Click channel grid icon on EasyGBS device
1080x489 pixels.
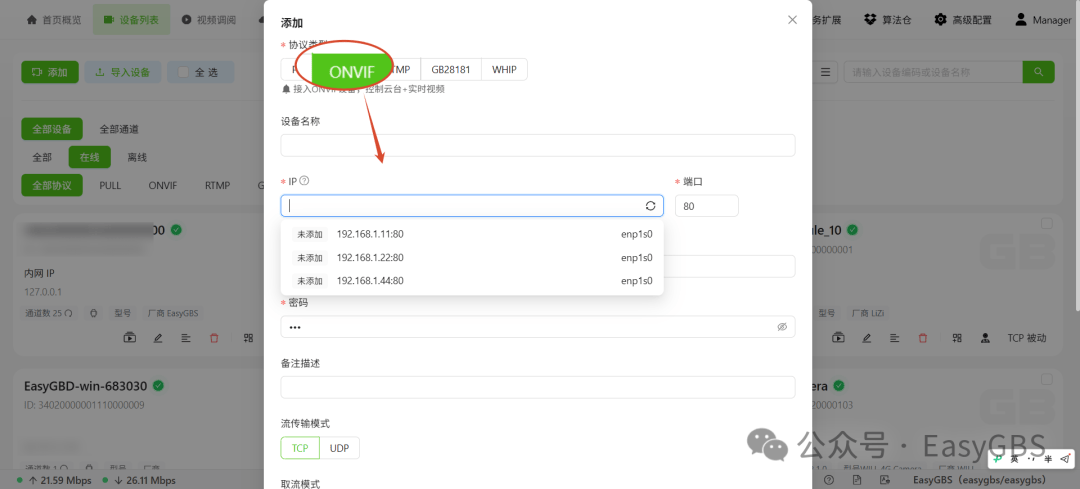[249, 338]
